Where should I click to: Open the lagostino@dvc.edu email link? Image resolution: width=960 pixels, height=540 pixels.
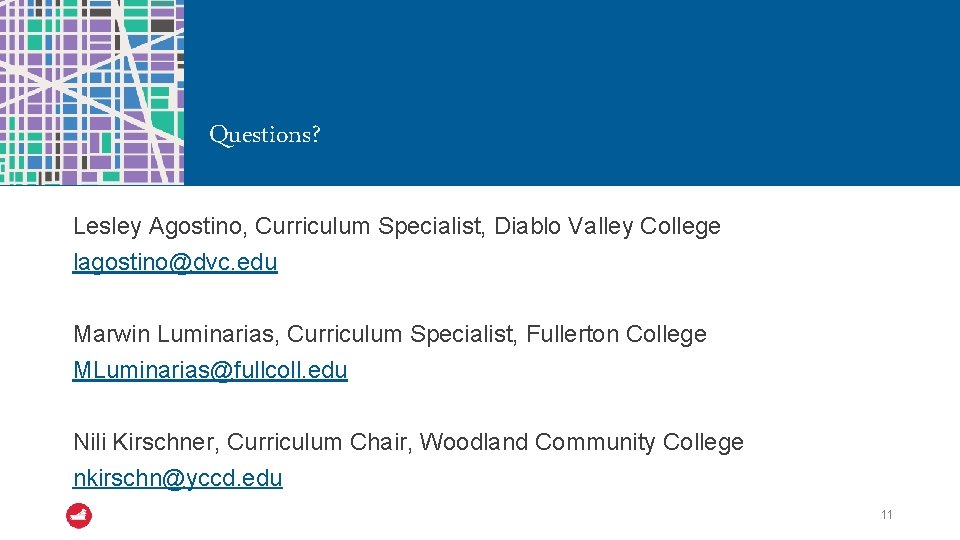pos(175,263)
